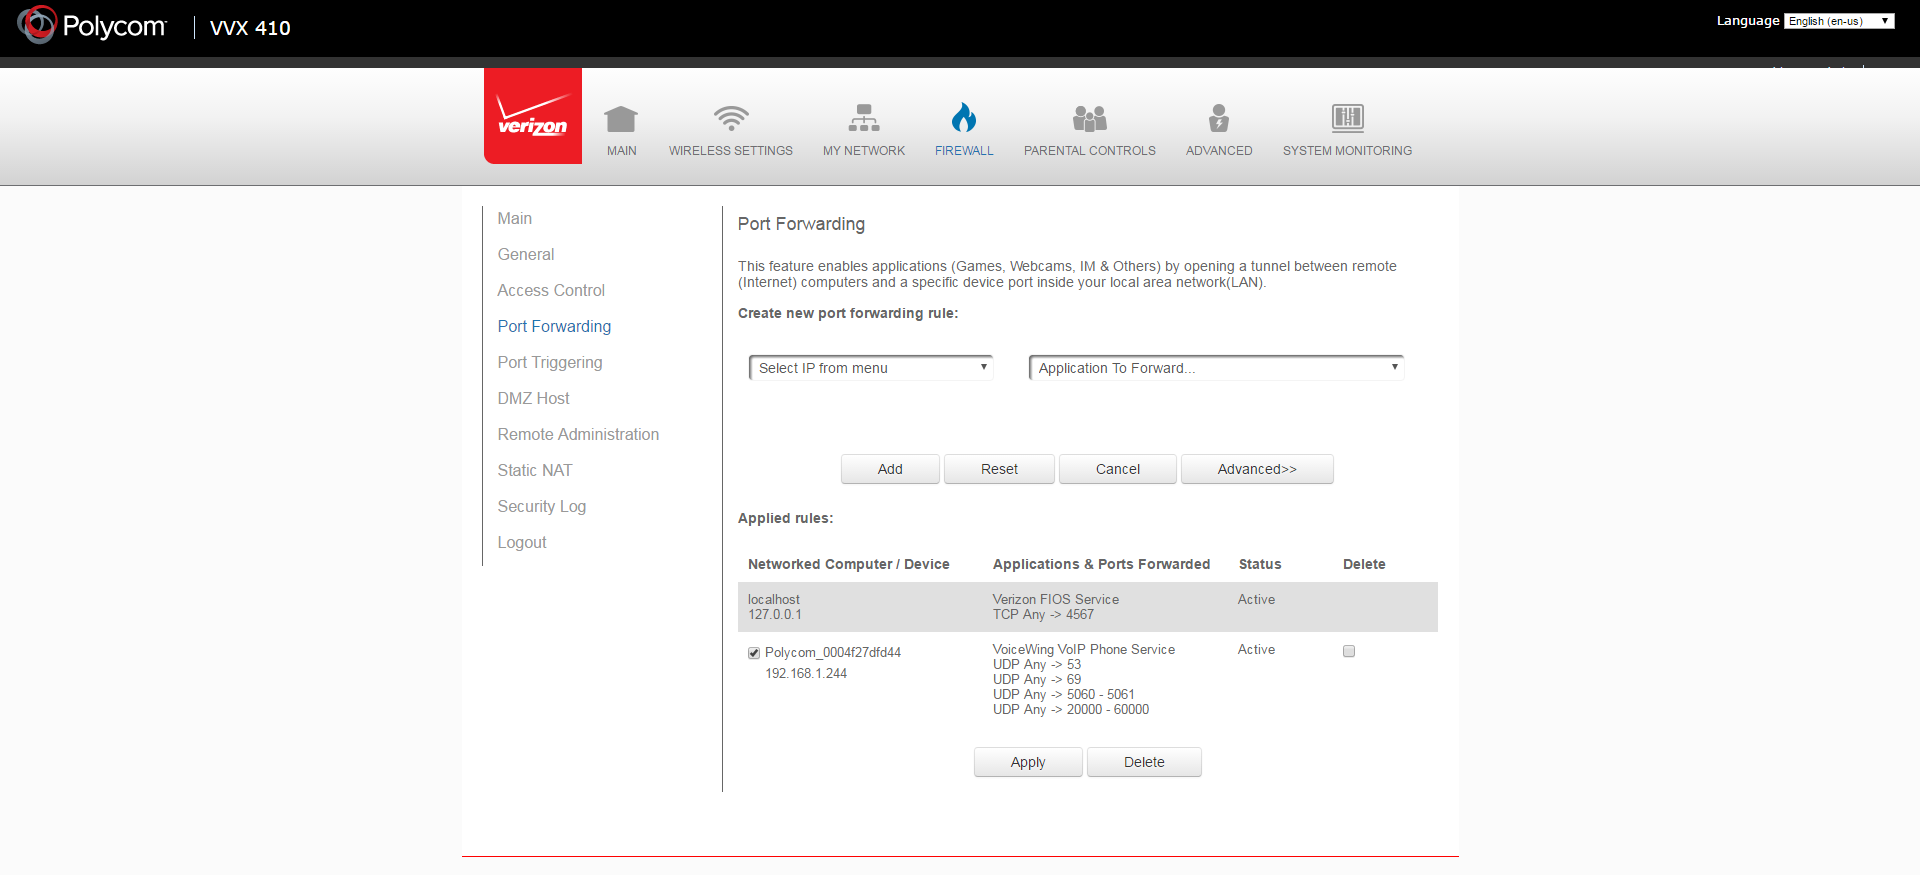Click the Apply button
Viewport: 1920px width, 875px height.
tap(1028, 762)
